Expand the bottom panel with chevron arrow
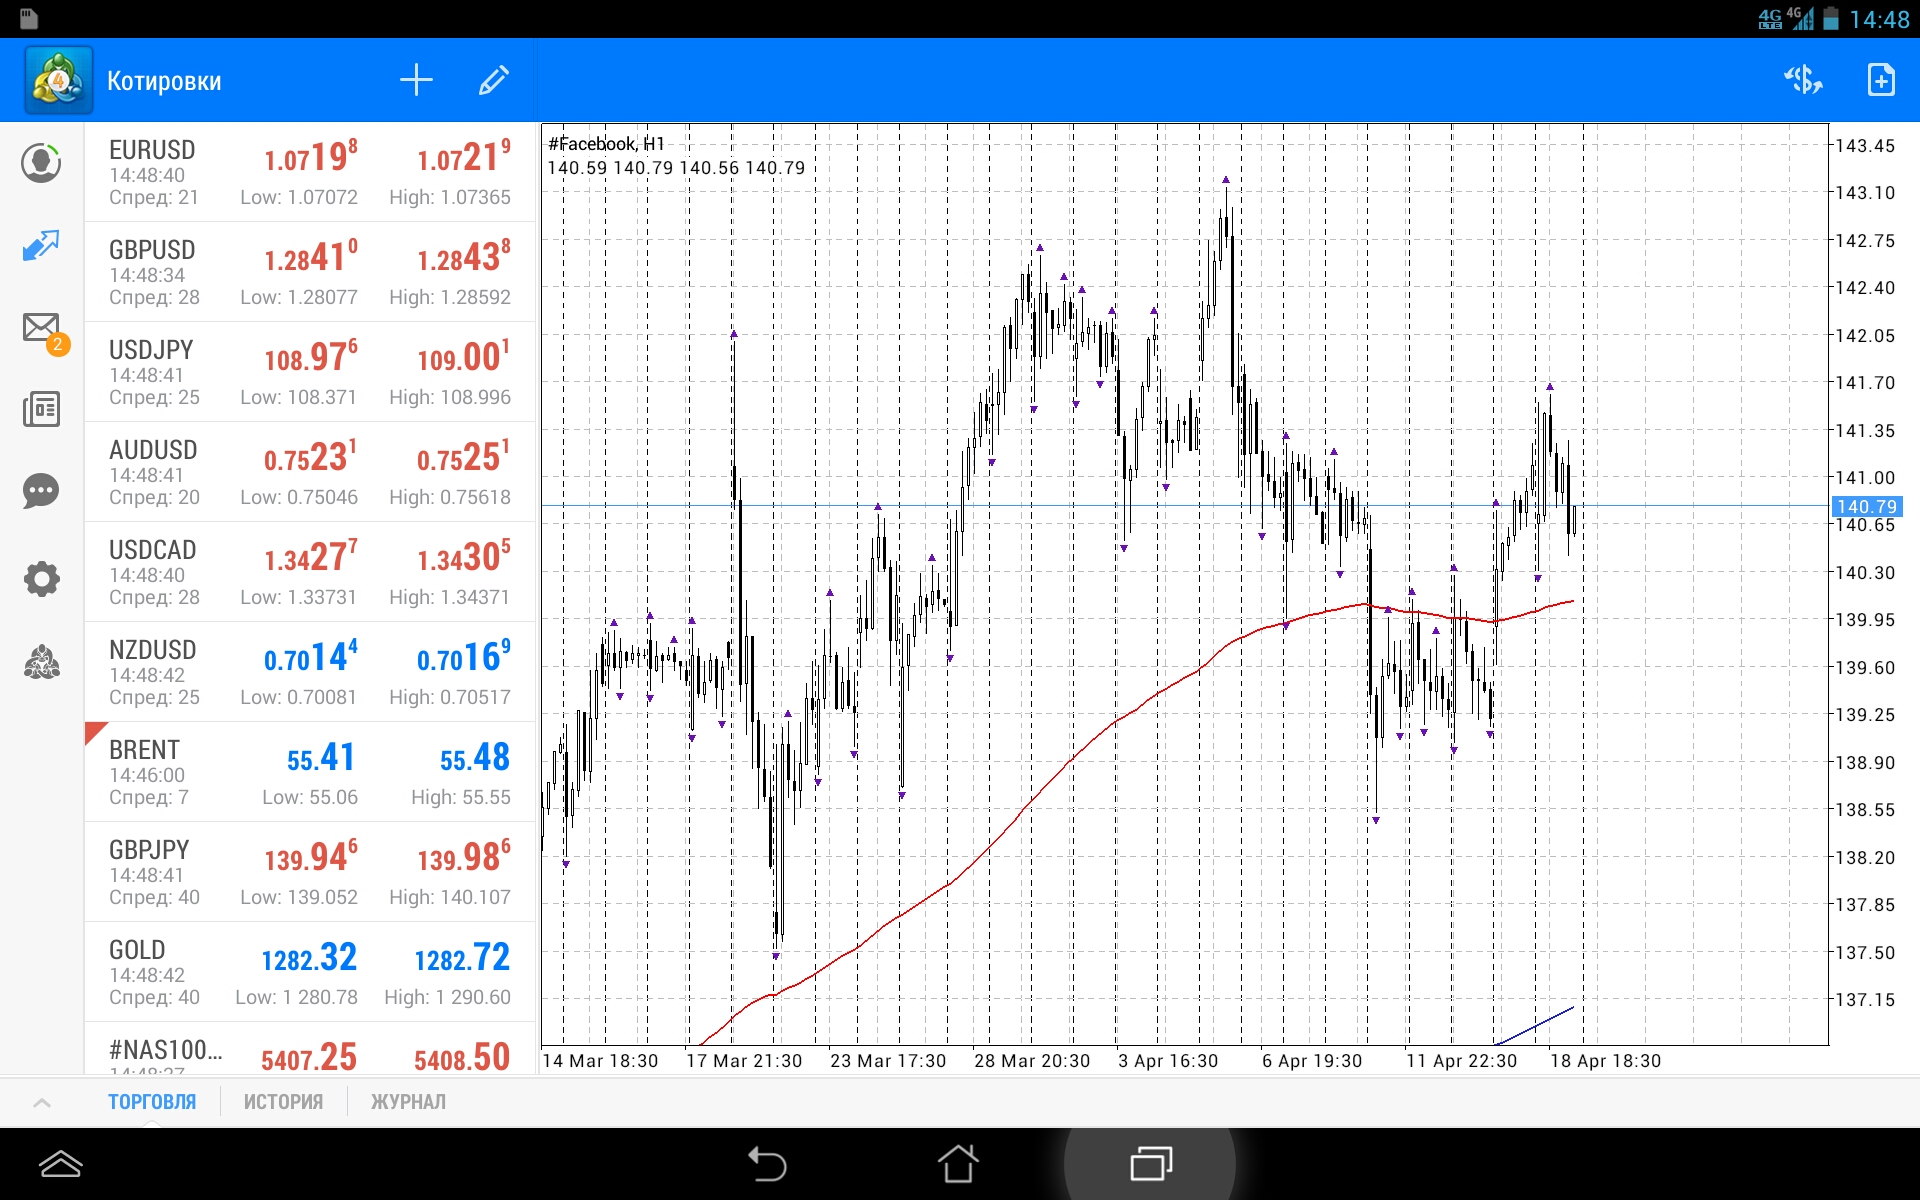Viewport: 1920px width, 1200px height. coord(42,1102)
